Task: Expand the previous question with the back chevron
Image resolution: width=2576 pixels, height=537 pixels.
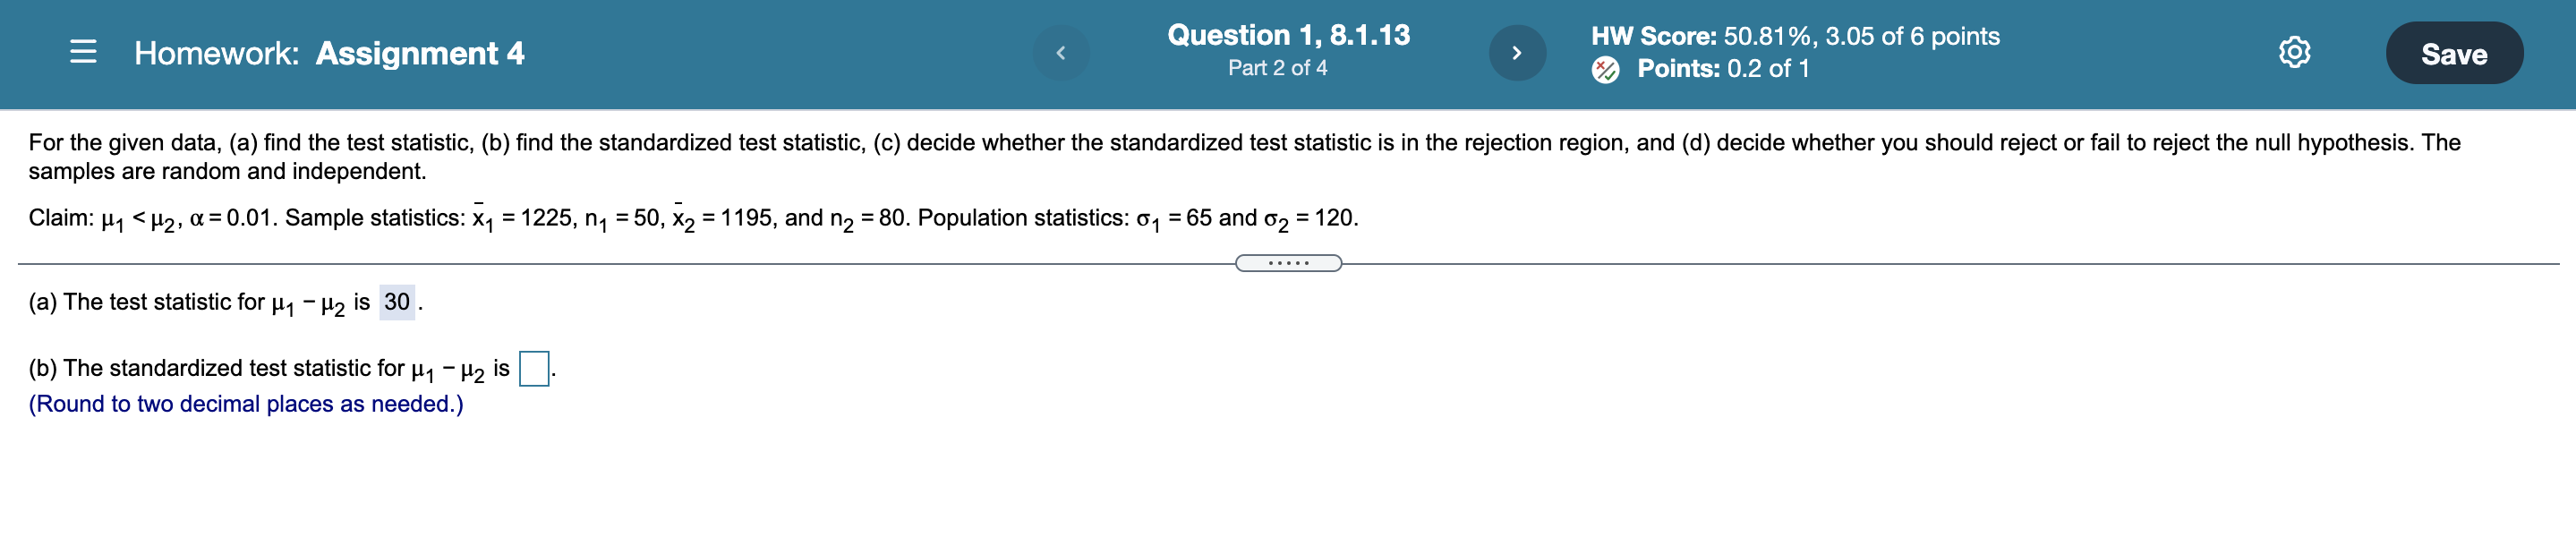Action: (x=1062, y=54)
